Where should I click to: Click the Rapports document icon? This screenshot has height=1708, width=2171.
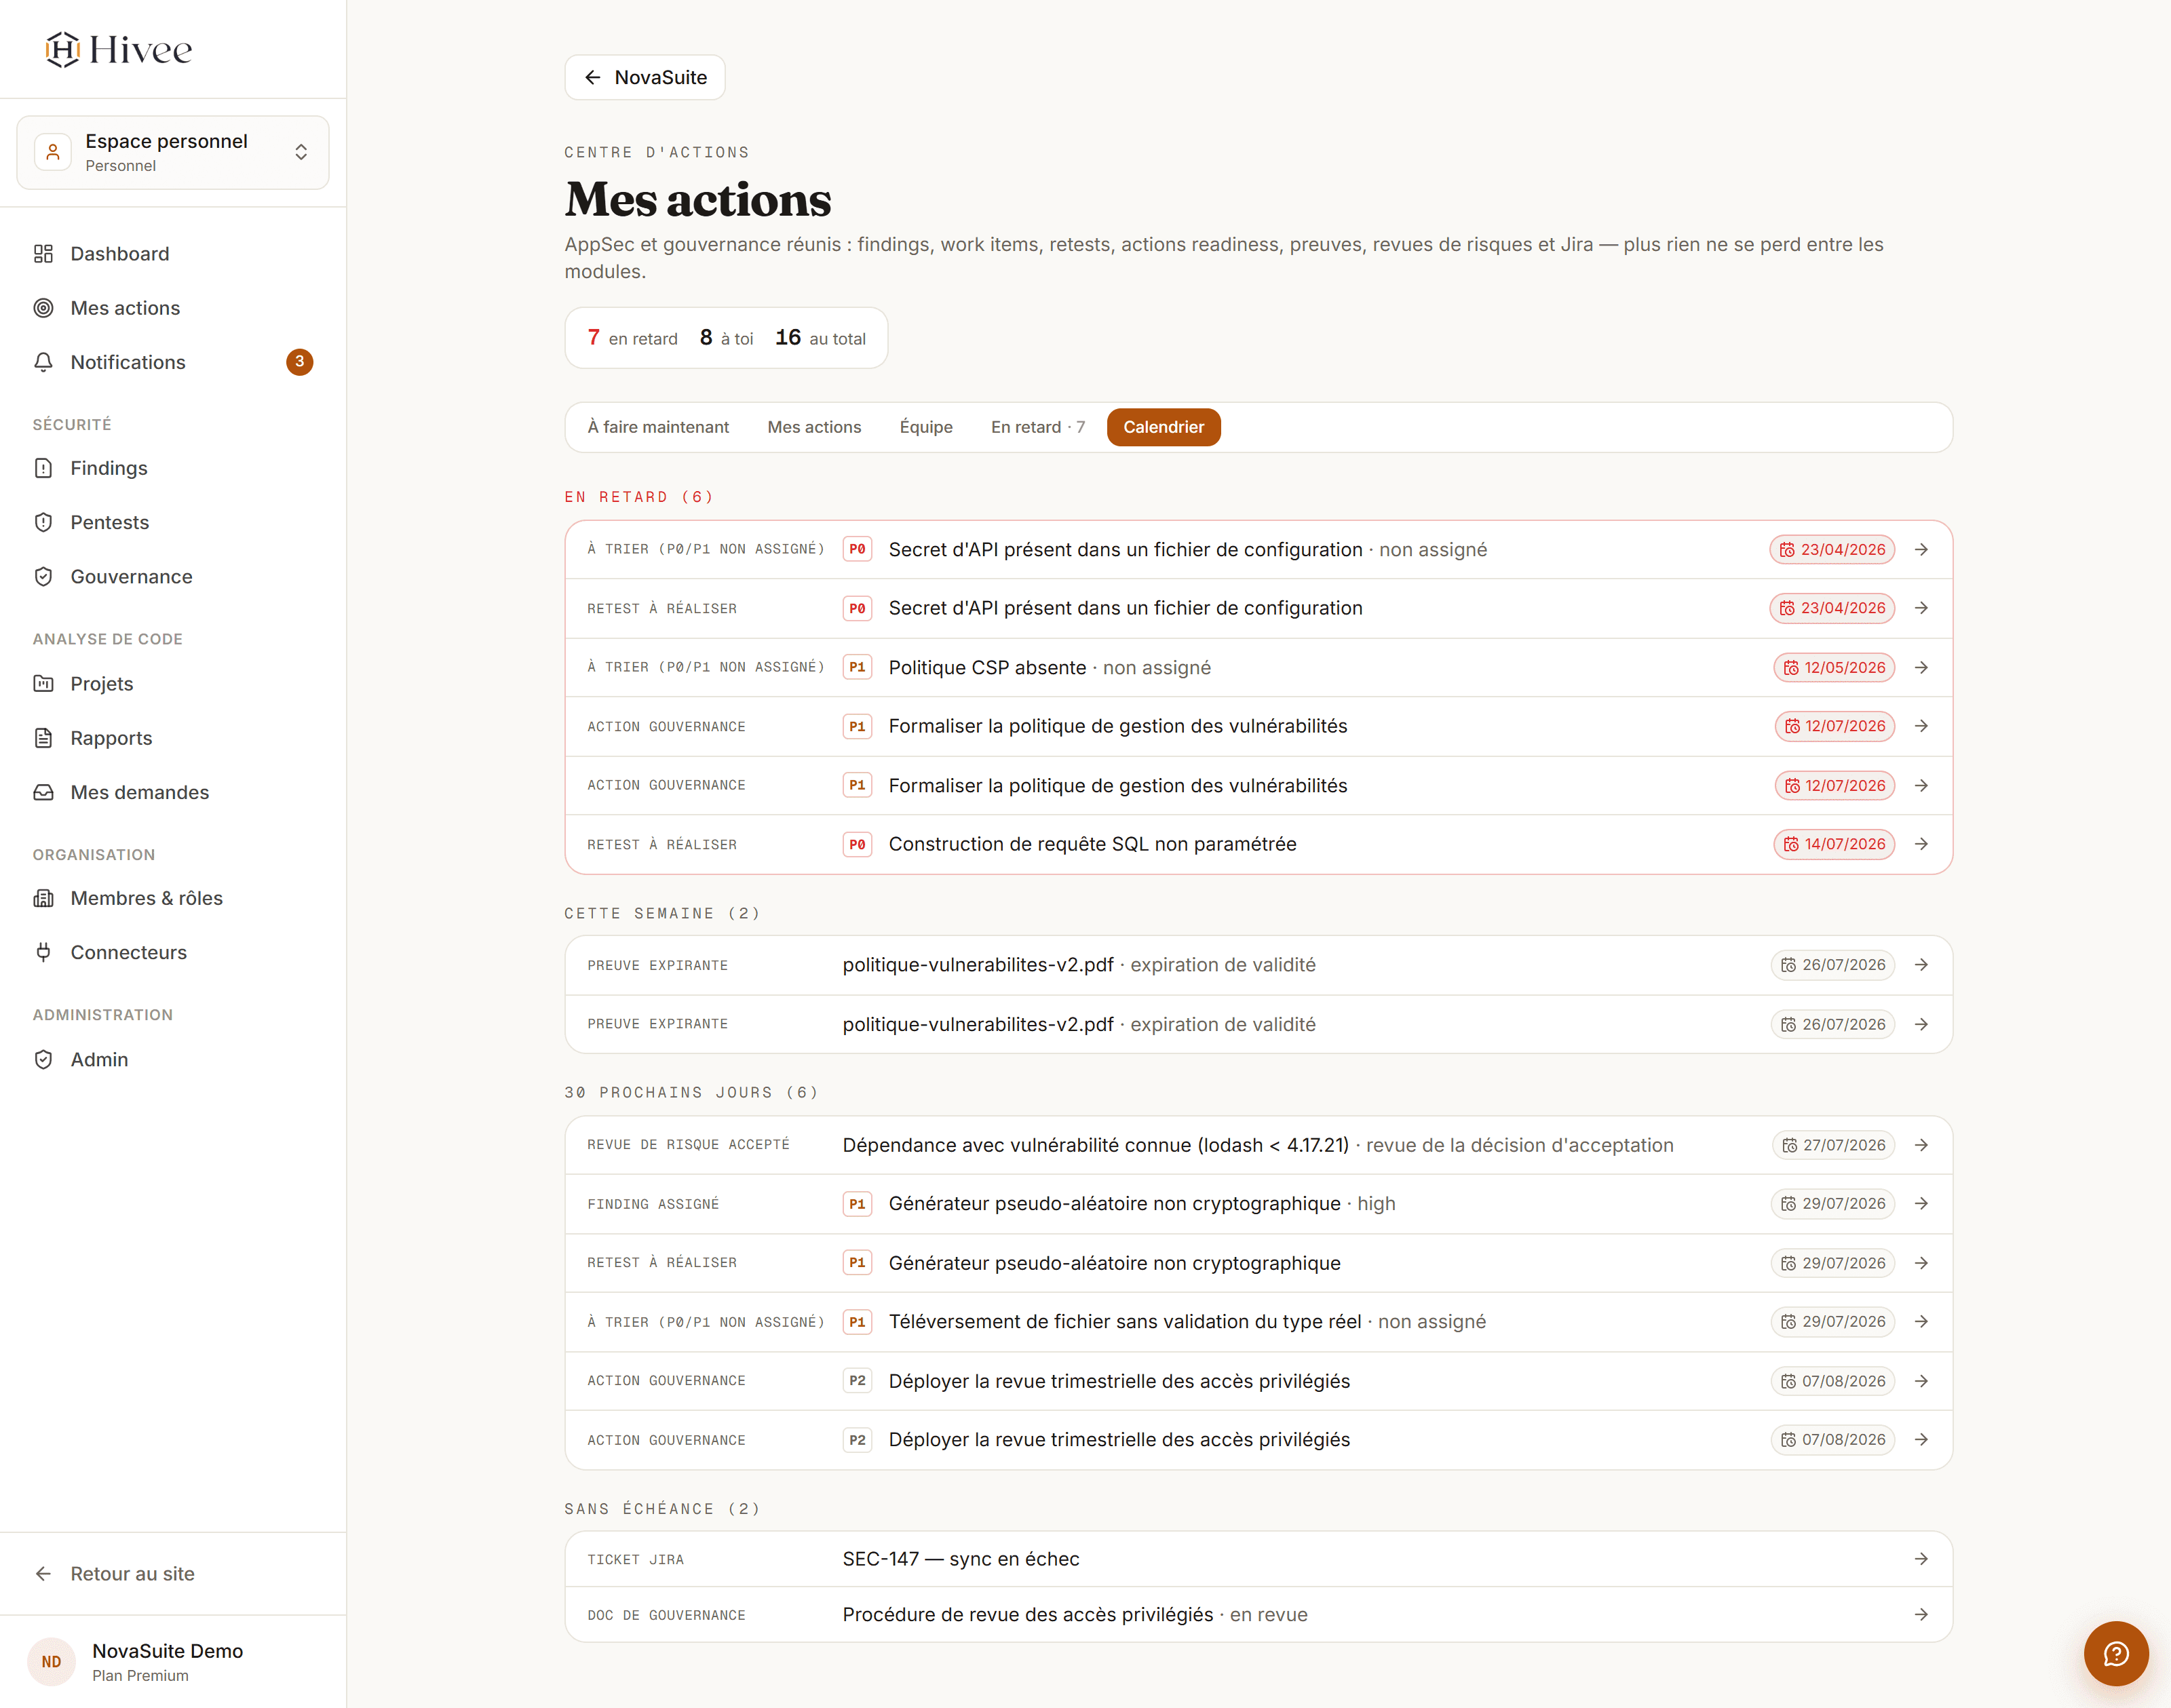pos(43,738)
